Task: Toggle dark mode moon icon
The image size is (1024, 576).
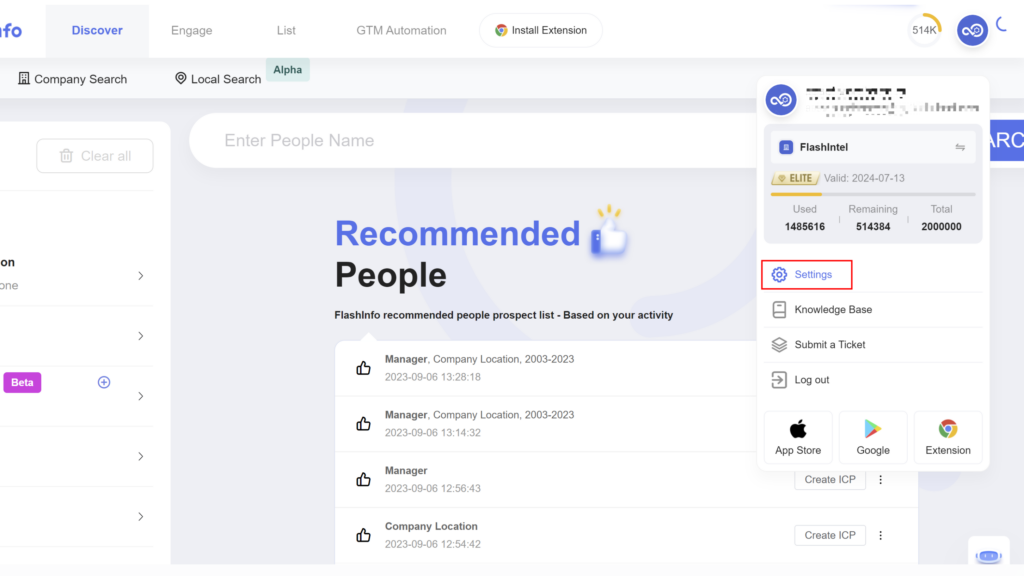Action: [1002, 25]
